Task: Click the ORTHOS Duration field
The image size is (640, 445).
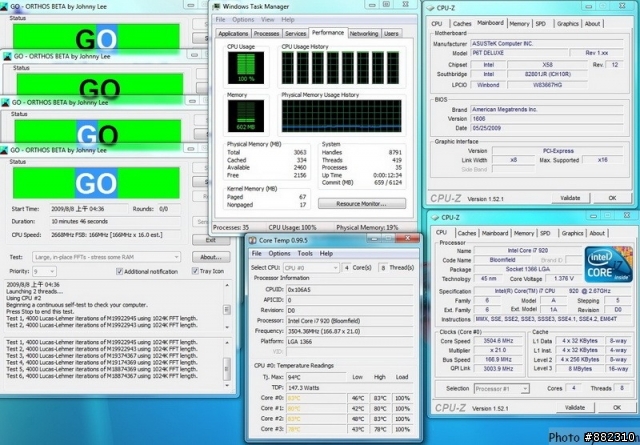Action: pos(115,222)
